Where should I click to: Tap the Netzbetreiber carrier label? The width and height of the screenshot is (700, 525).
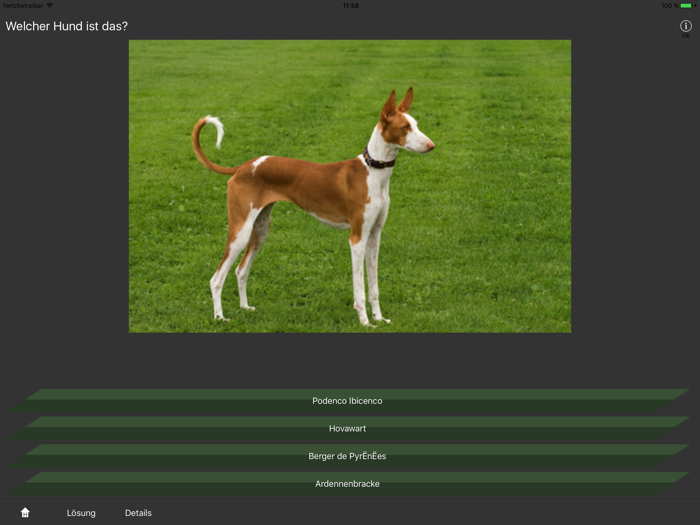click(23, 6)
